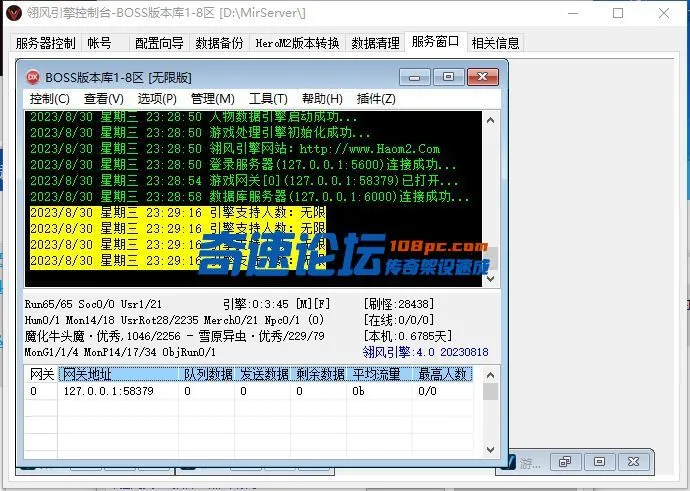Switch to 数据清理 tab

[x=375, y=43]
